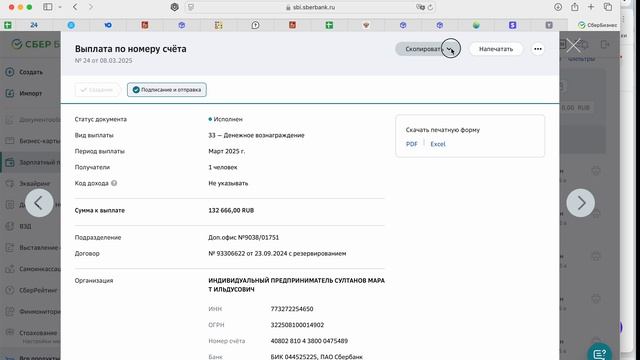Click the Сбер logo in header
Viewport: 640px width, 360px height.
click(36, 44)
